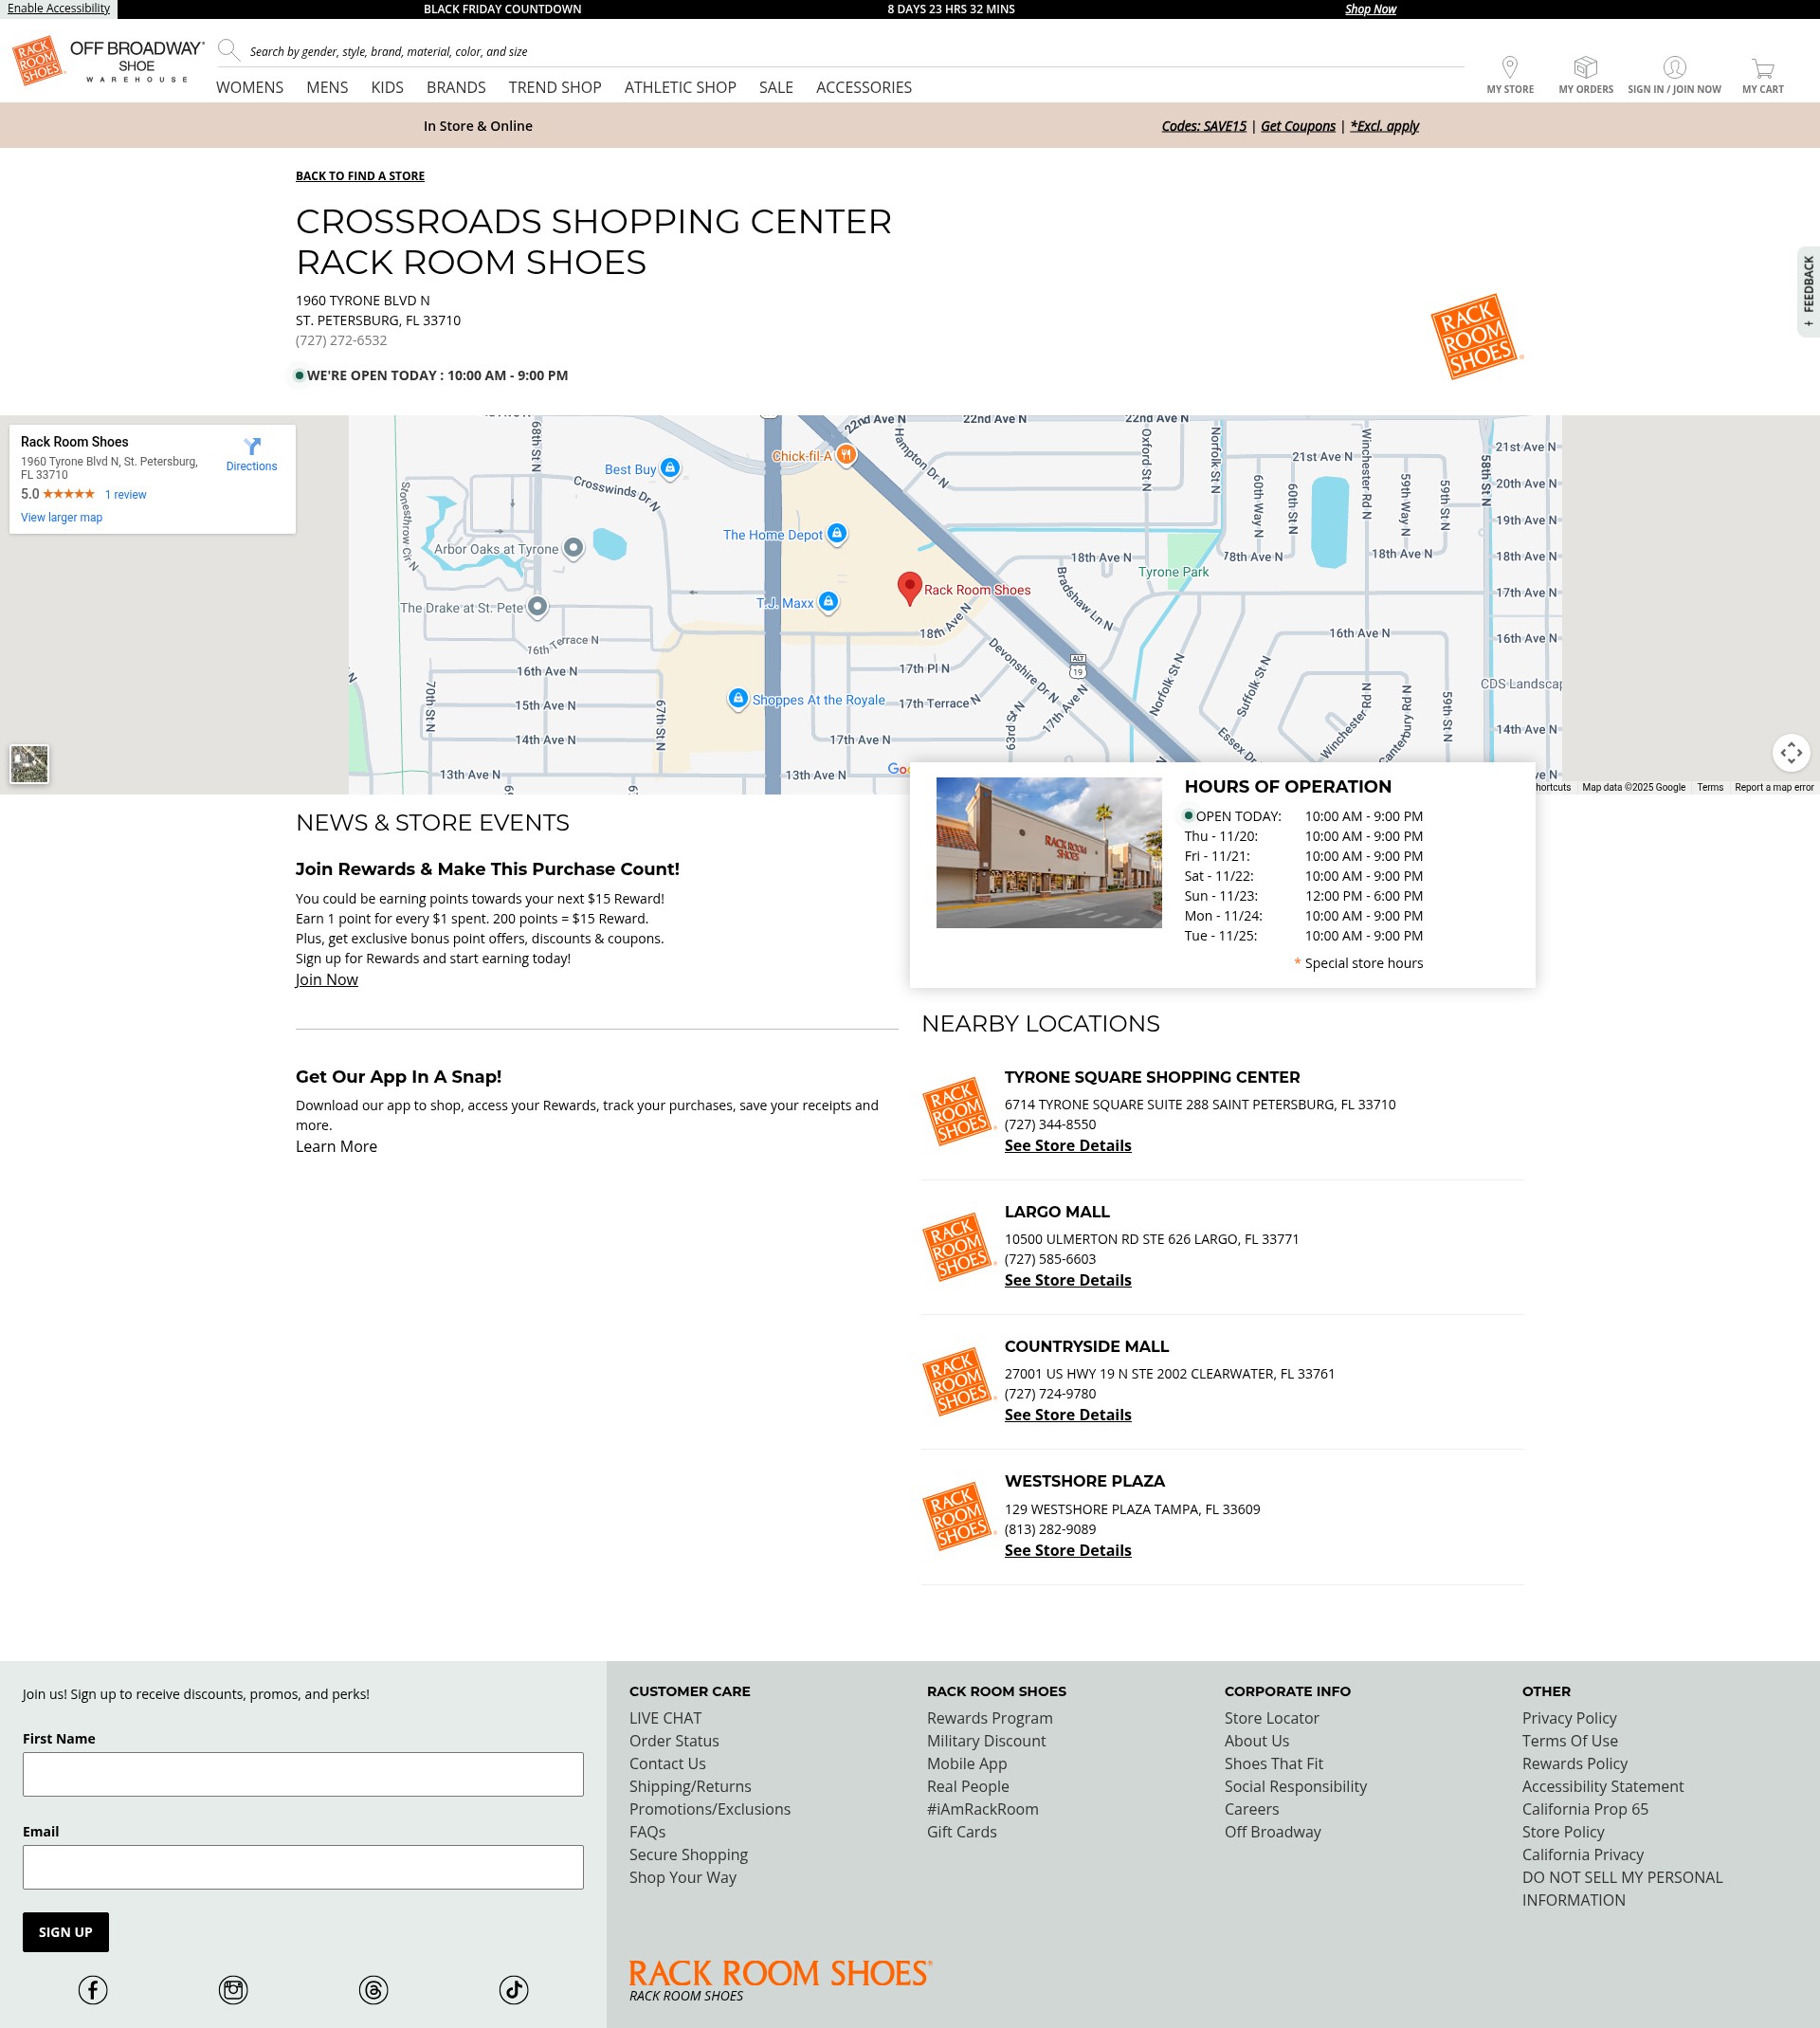The width and height of the screenshot is (1820, 2028).
Task: Click the map camera controls button
Action: click(x=1791, y=752)
